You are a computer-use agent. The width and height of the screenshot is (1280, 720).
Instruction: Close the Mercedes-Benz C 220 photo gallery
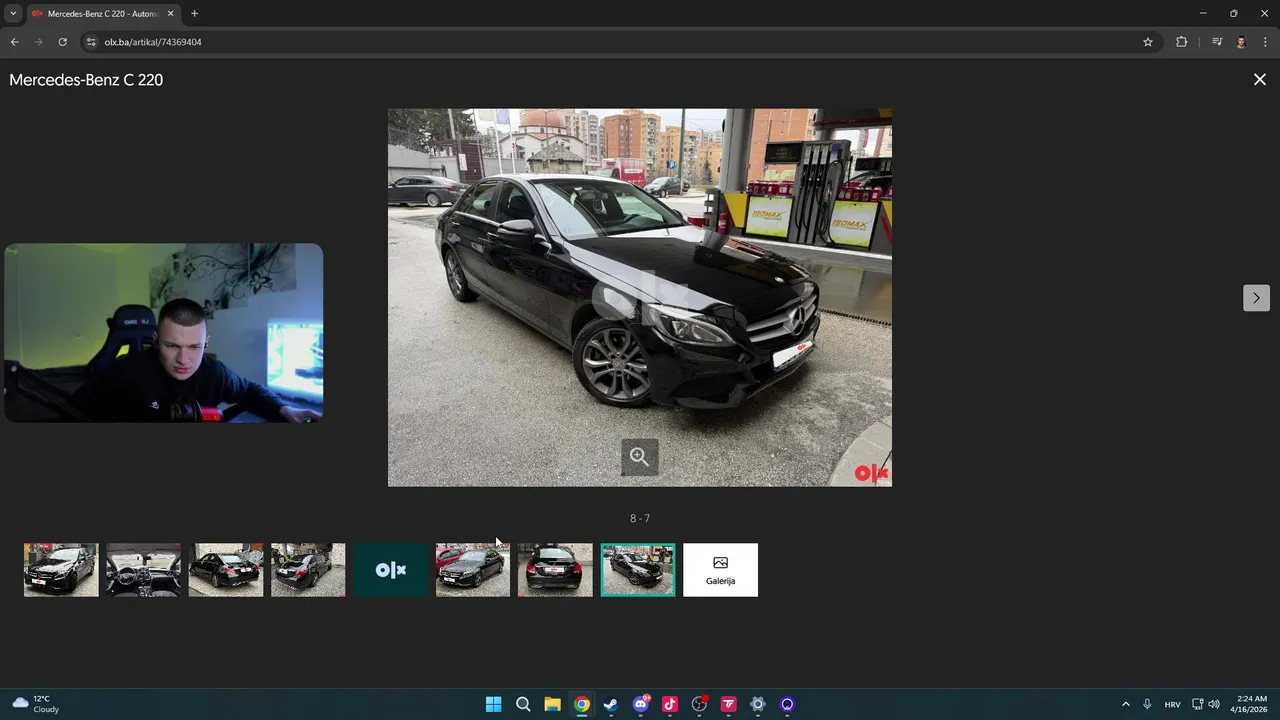pos(1259,80)
